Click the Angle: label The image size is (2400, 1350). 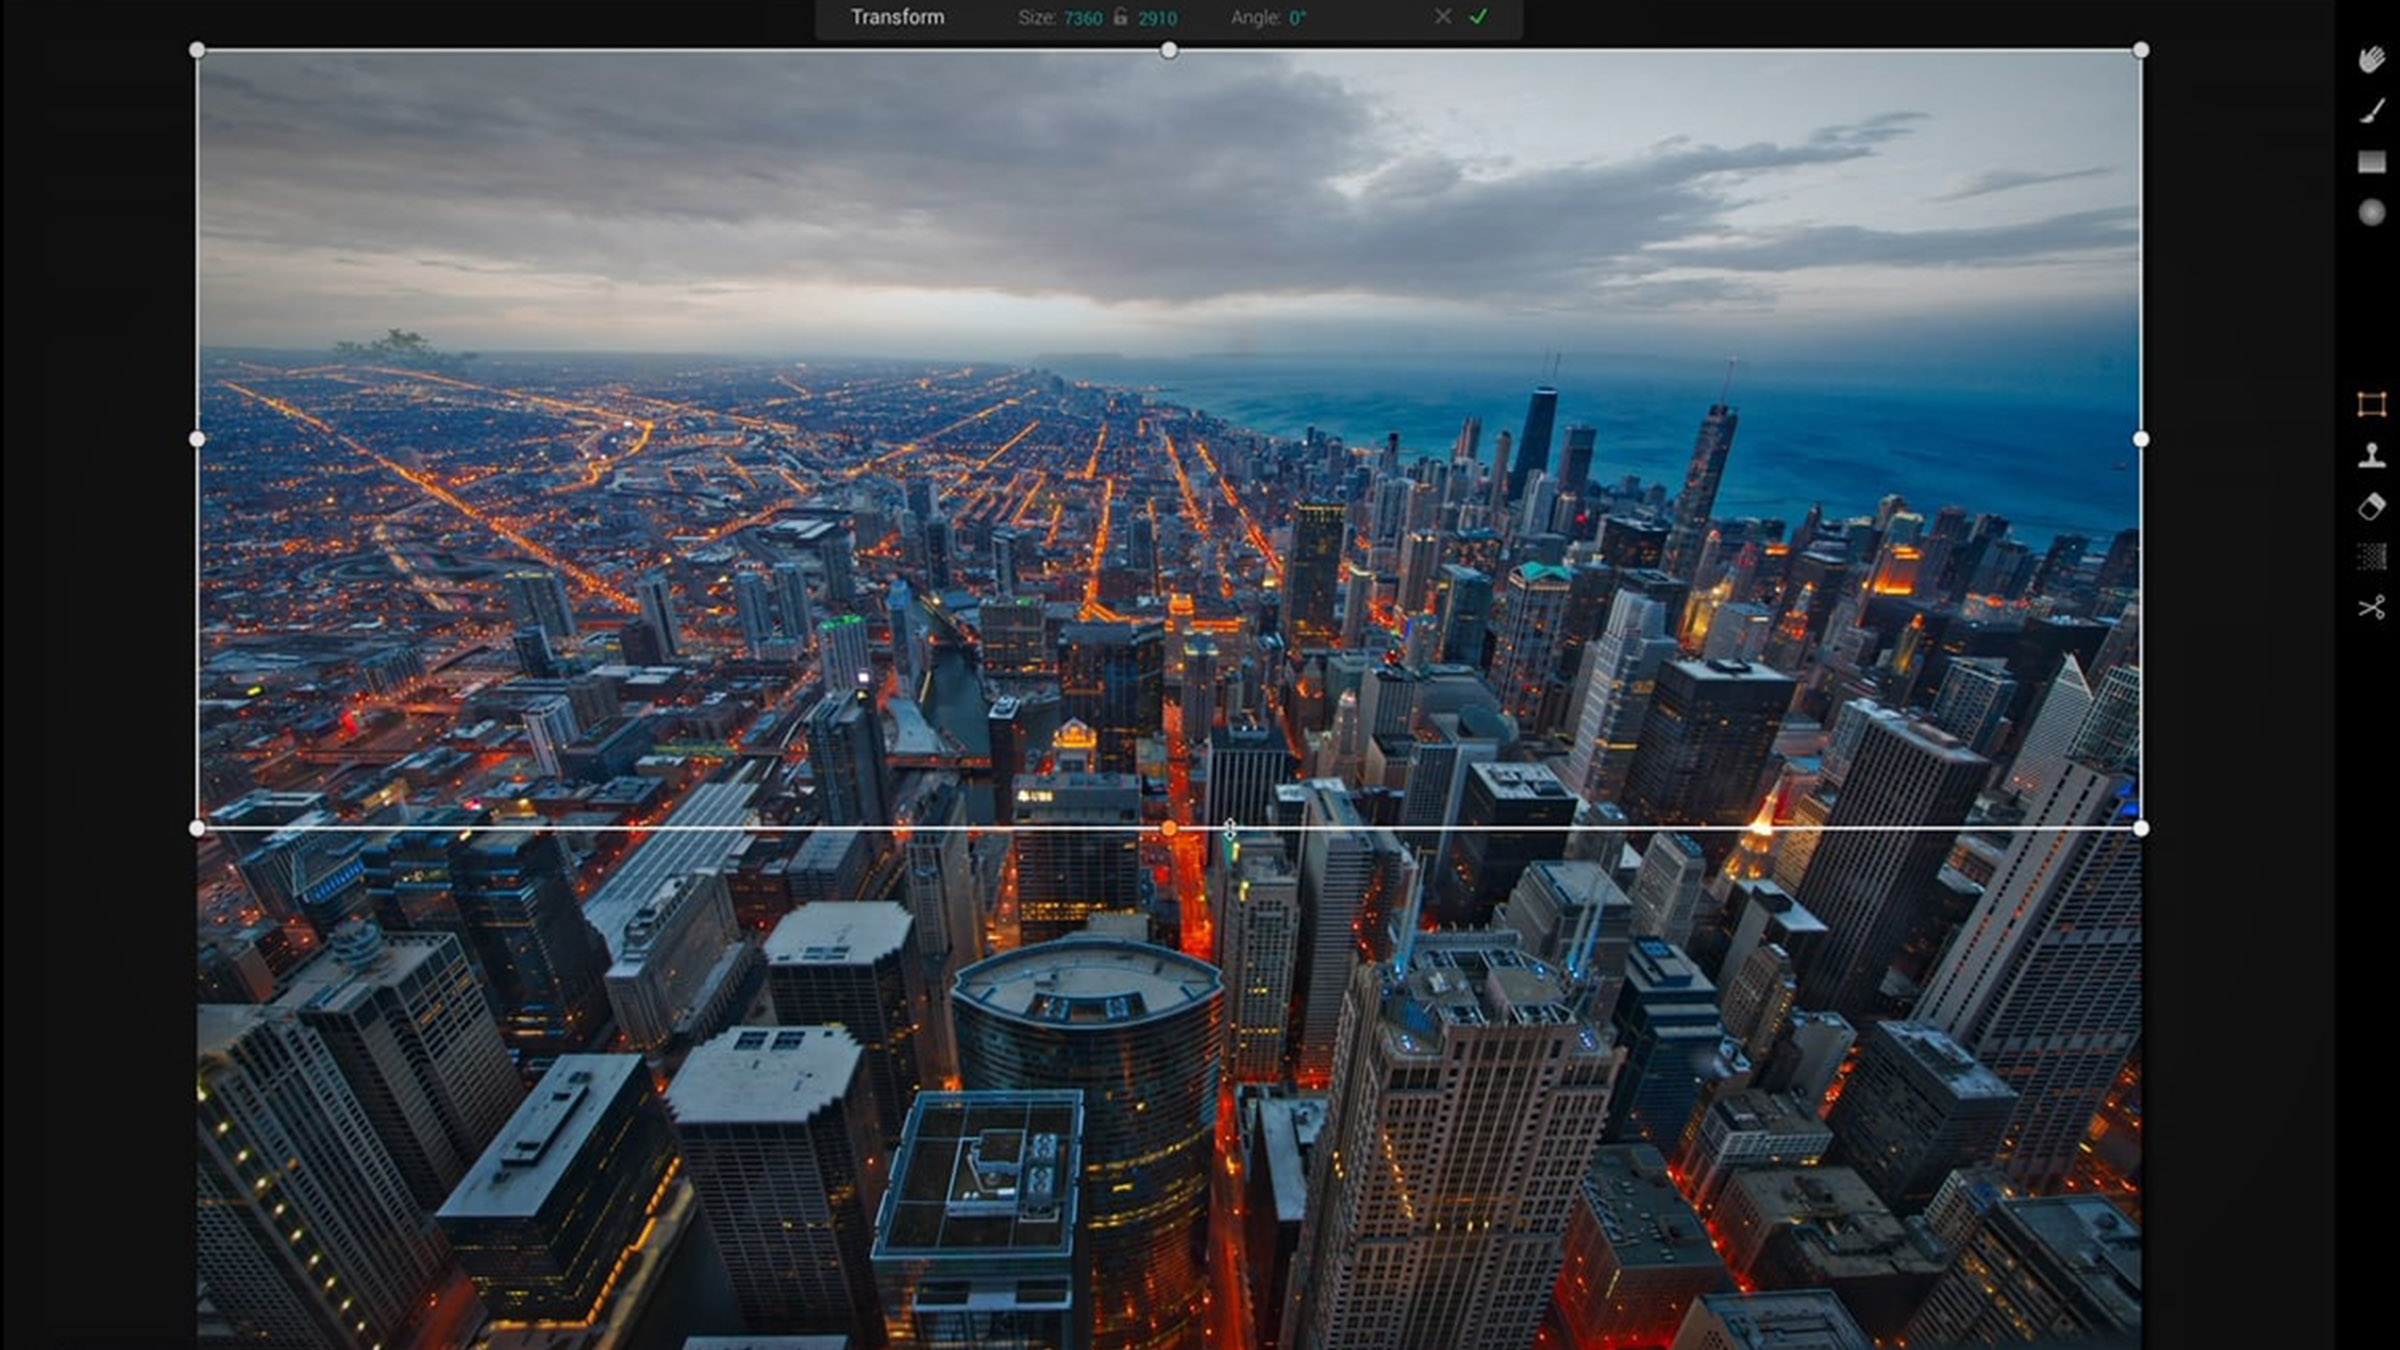point(1255,18)
